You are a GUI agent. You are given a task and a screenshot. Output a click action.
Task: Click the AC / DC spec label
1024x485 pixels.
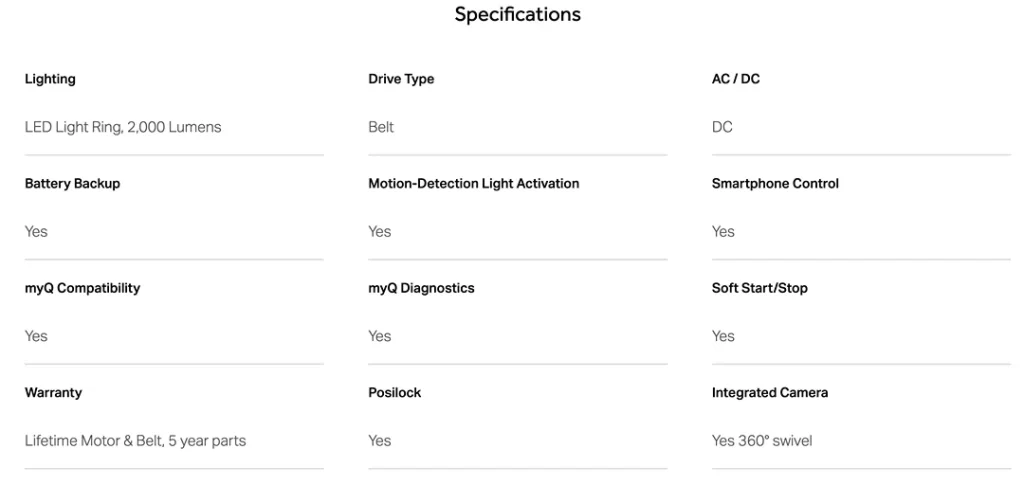coord(735,79)
